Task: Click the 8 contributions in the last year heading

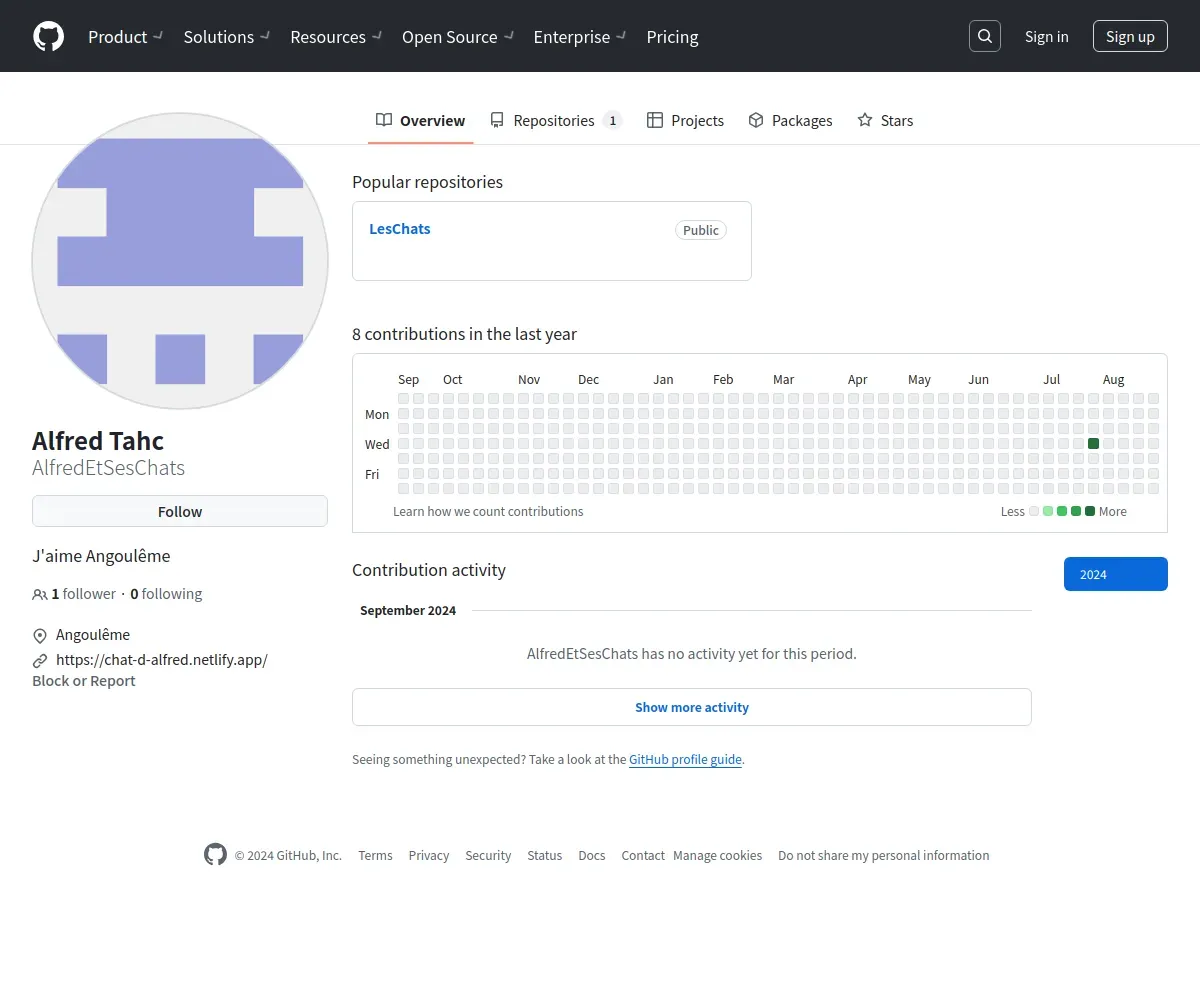Action: (x=464, y=334)
